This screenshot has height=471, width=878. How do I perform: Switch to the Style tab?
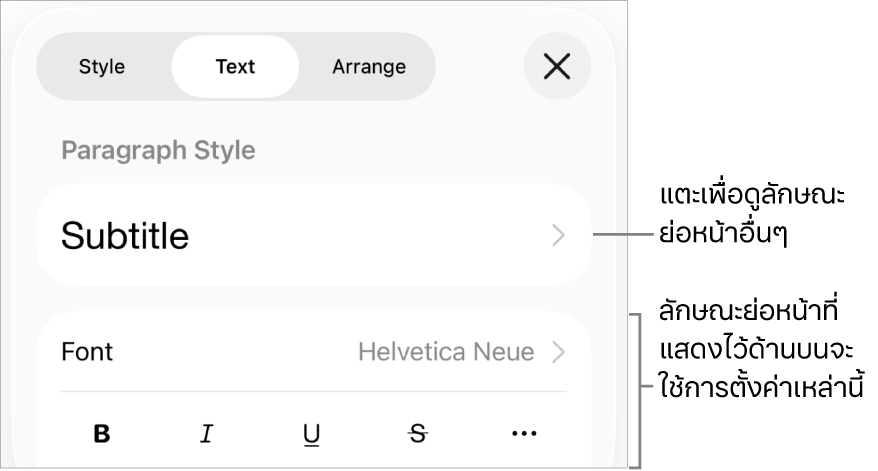(102, 67)
